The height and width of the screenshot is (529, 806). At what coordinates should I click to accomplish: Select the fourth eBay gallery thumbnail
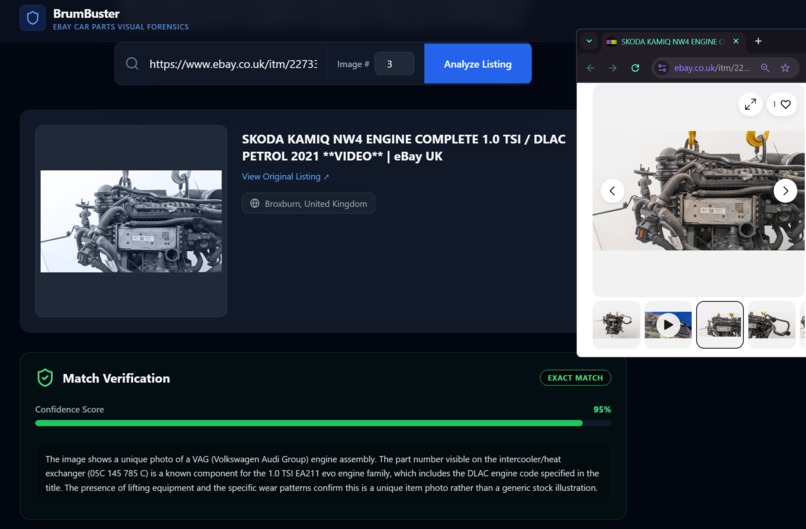pyautogui.click(x=772, y=325)
